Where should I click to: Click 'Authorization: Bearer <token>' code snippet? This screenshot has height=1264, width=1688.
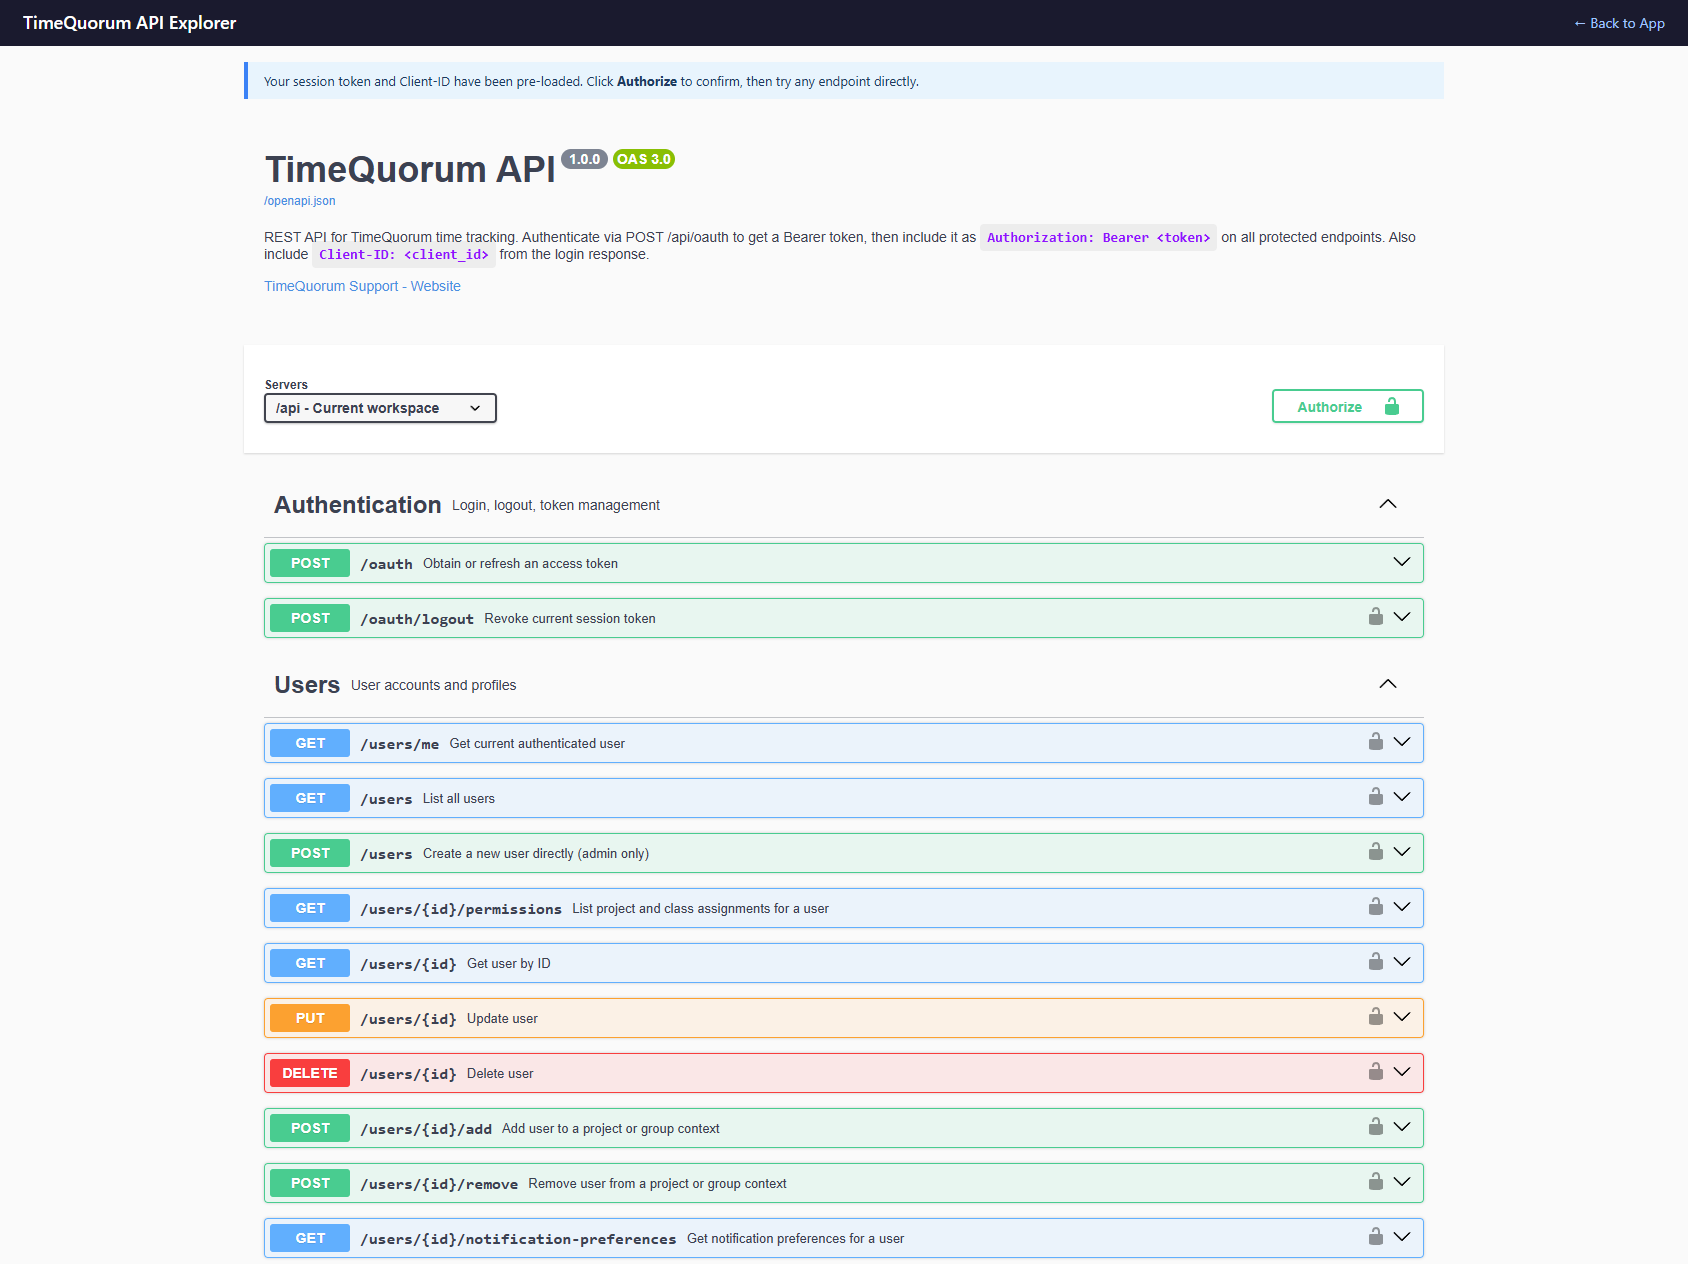pos(1098,237)
